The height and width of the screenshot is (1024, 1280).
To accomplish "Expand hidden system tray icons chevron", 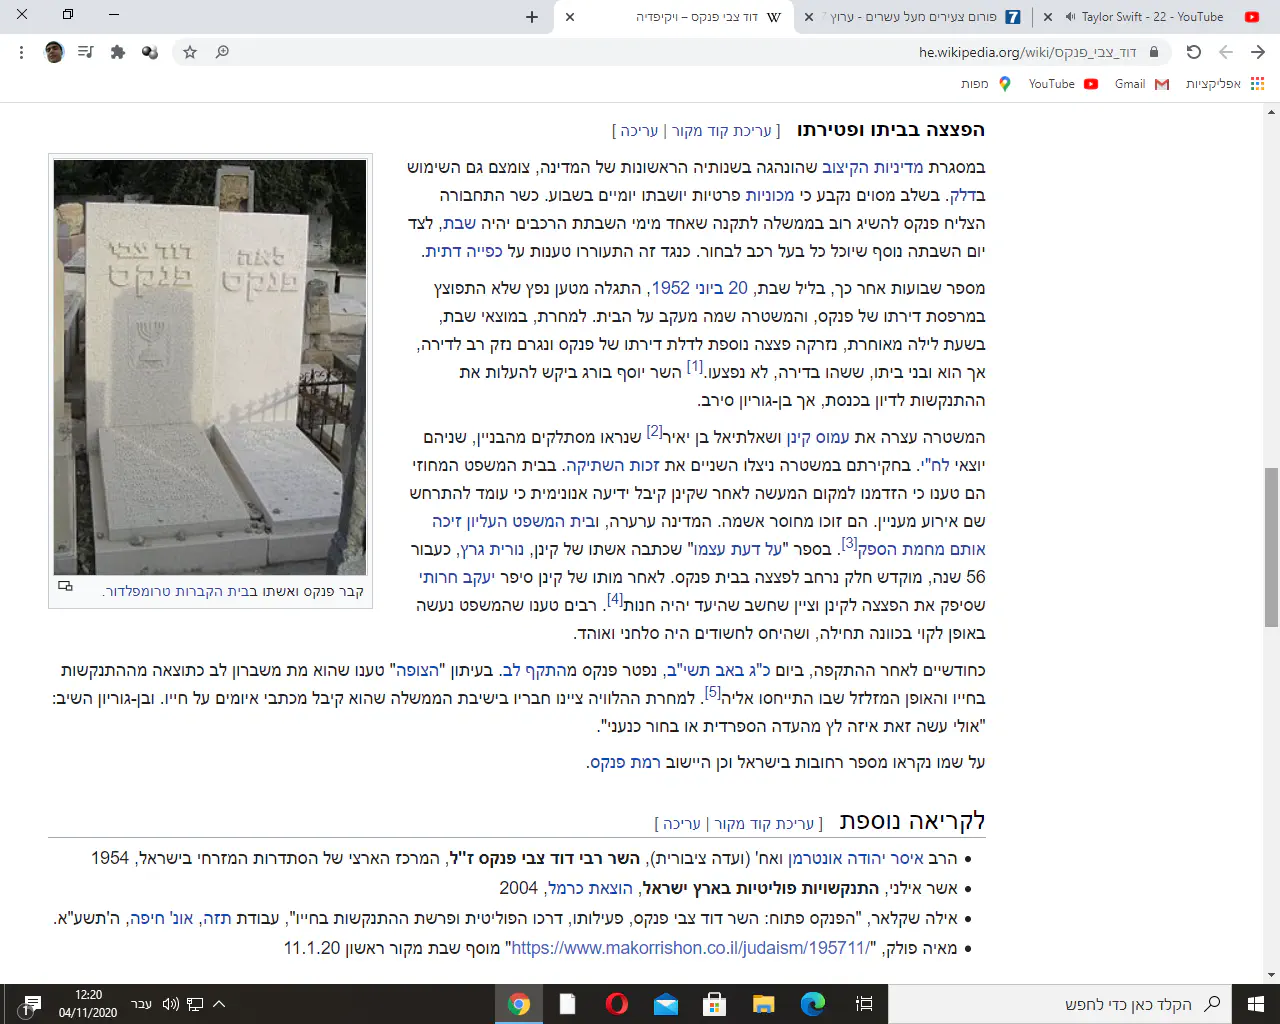I will [x=219, y=1004].
